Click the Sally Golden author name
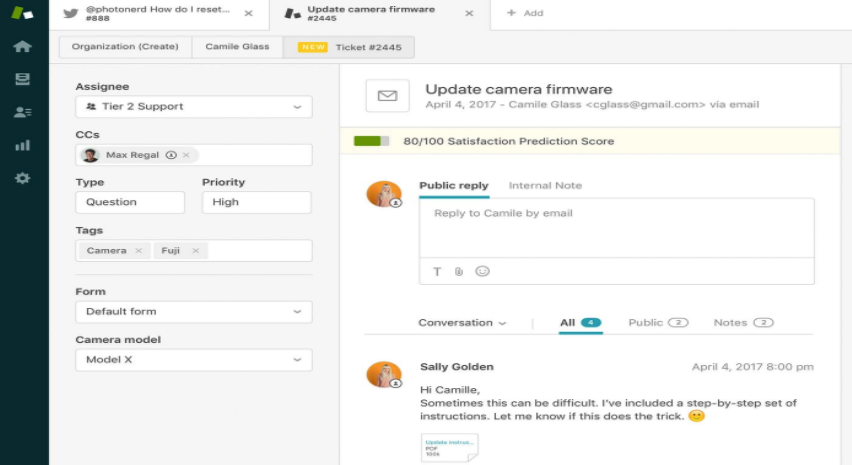This screenshot has height=465, width=852. click(456, 367)
